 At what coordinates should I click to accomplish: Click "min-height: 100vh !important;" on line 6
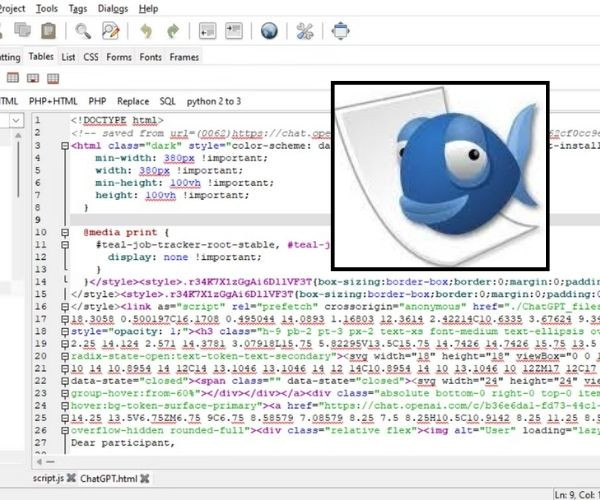[x=184, y=183]
